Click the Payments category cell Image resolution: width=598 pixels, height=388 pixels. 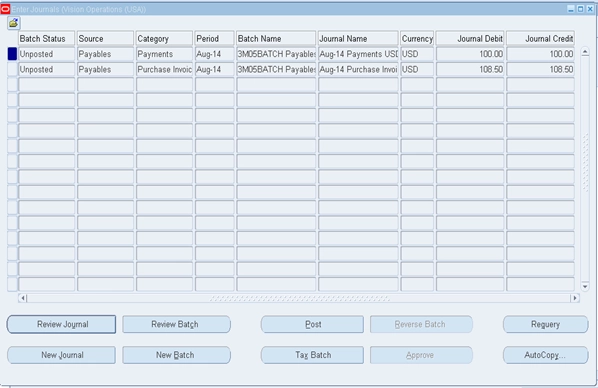[x=164, y=54]
